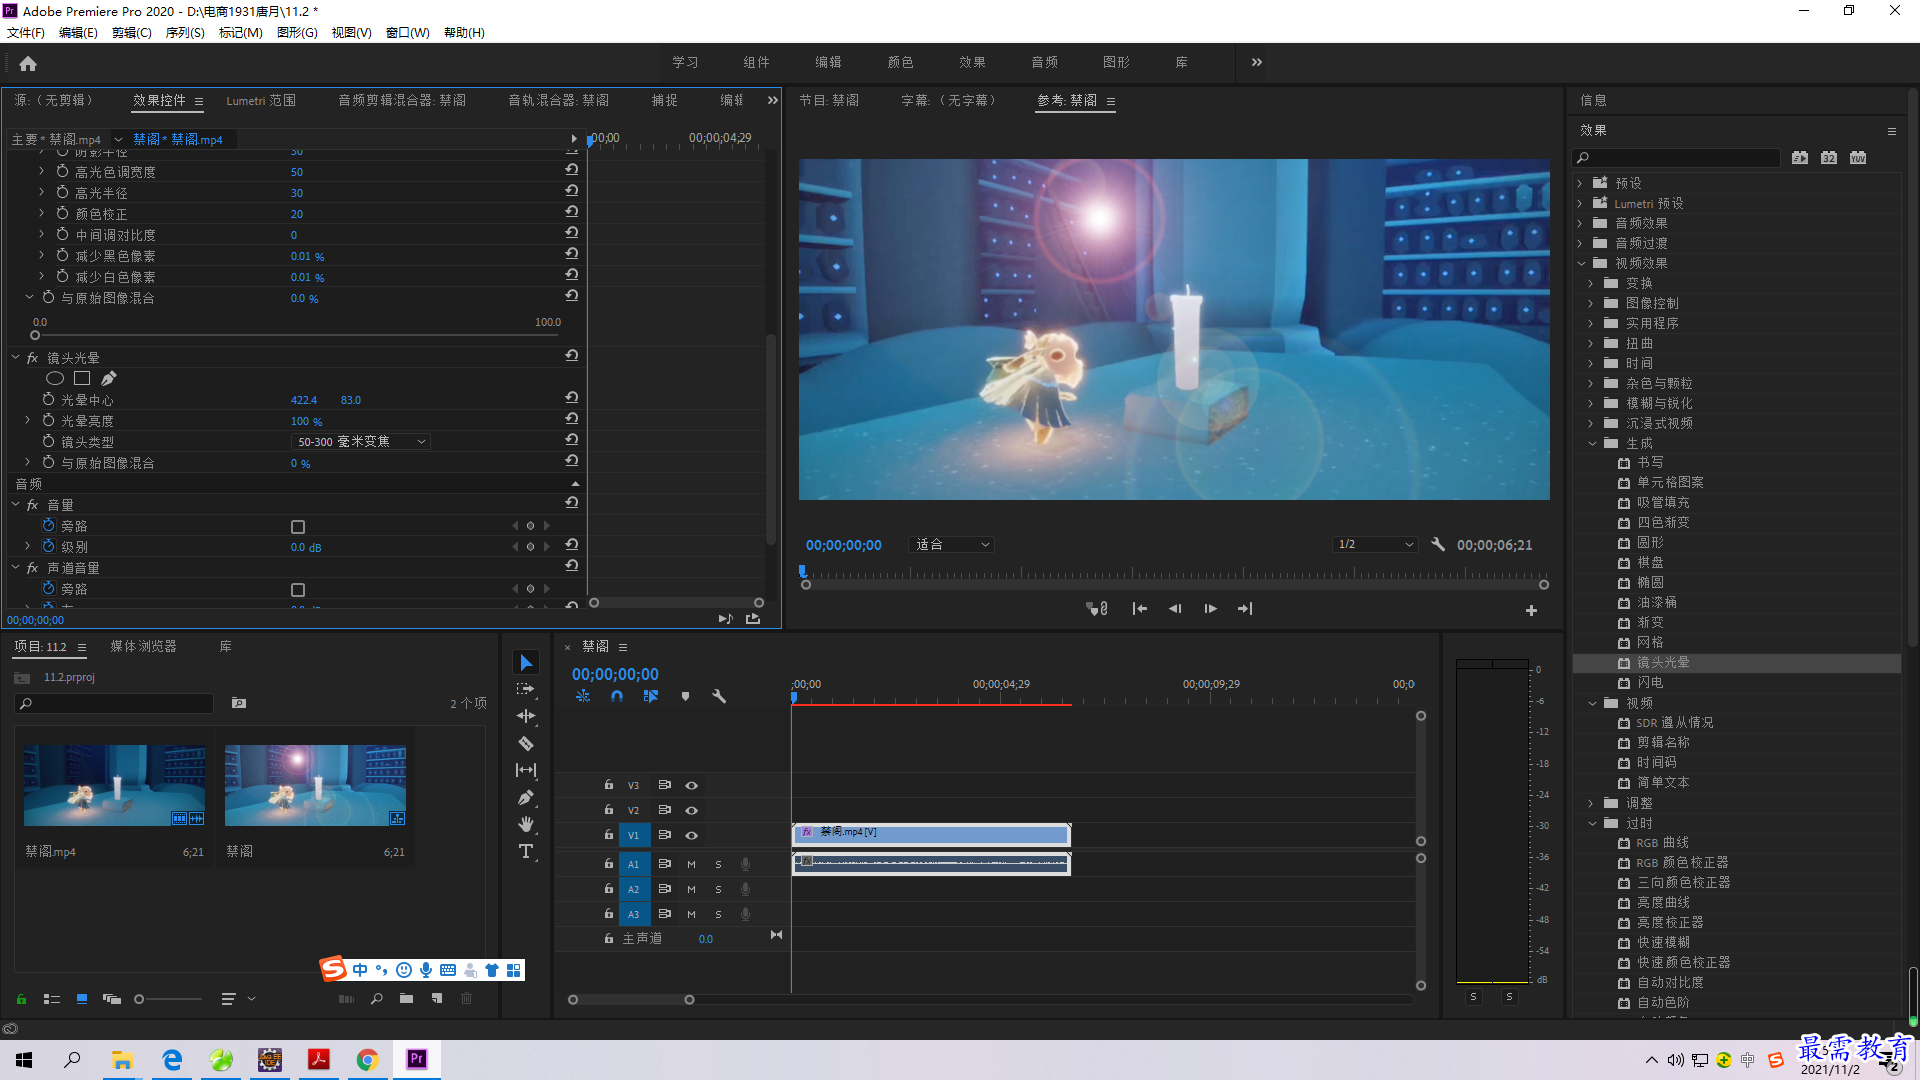This screenshot has height=1080, width=1920.
Task: Select the Slip tool
Action: 526,771
